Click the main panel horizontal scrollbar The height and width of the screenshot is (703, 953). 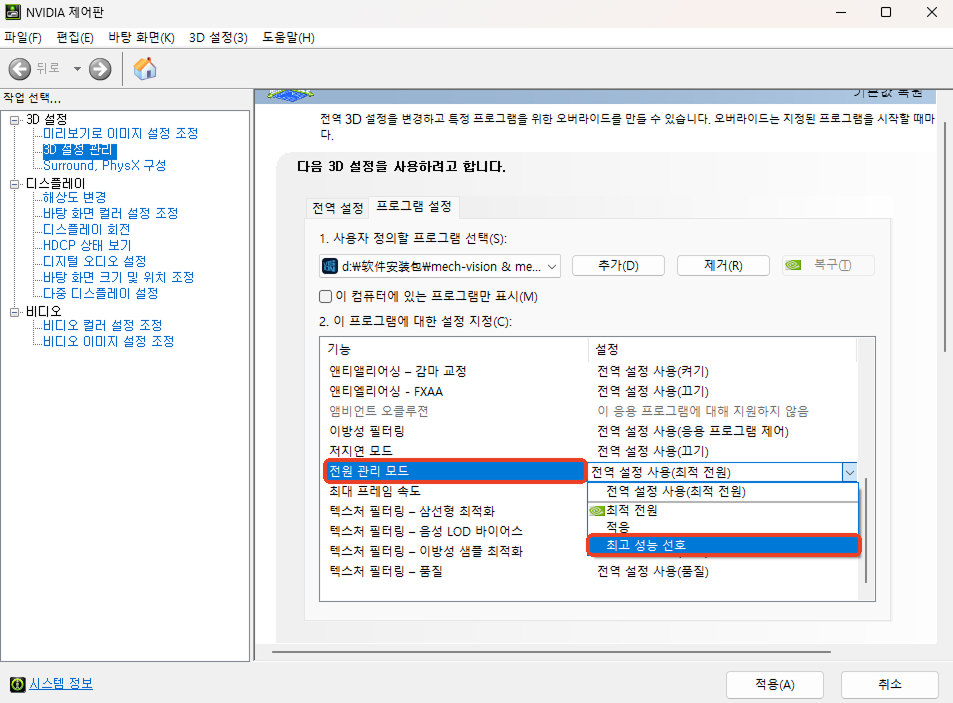pyautogui.click(x=551, y=652)
